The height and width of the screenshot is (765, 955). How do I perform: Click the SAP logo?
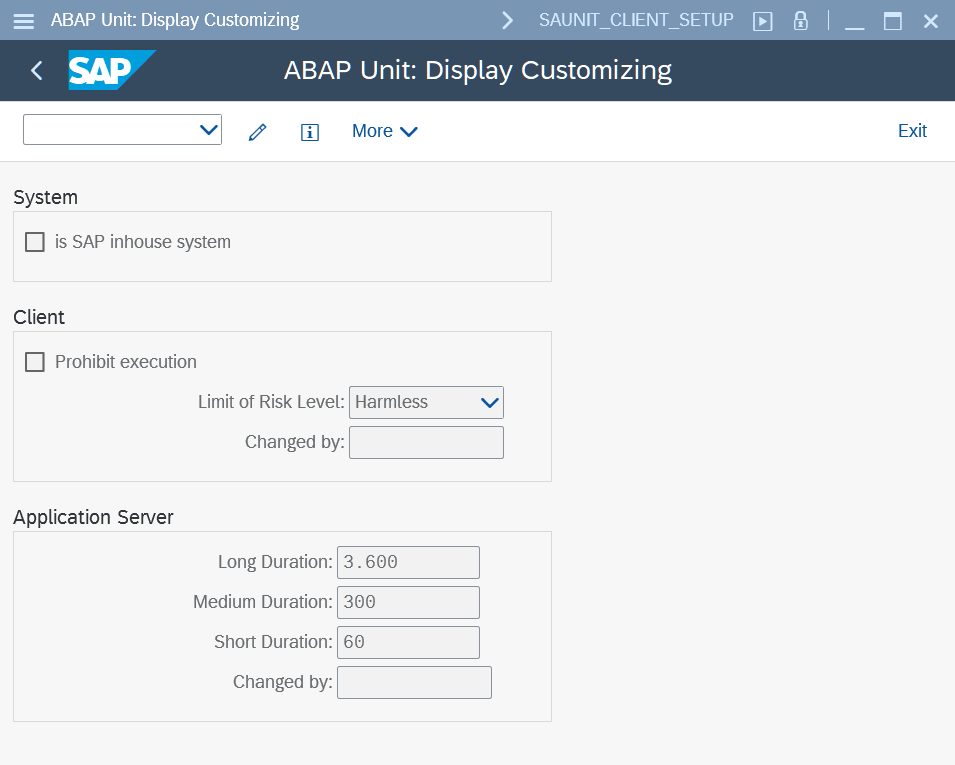click(111, 70)
